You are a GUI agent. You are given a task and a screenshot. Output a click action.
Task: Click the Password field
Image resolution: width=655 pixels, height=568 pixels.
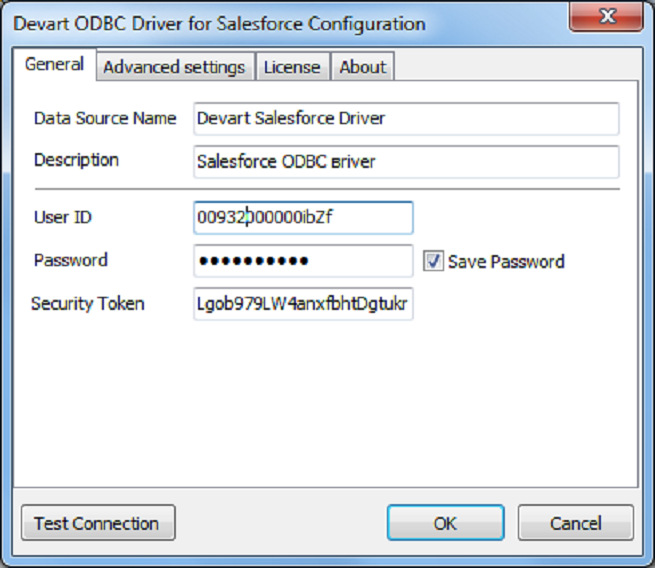tap(303, 261)
